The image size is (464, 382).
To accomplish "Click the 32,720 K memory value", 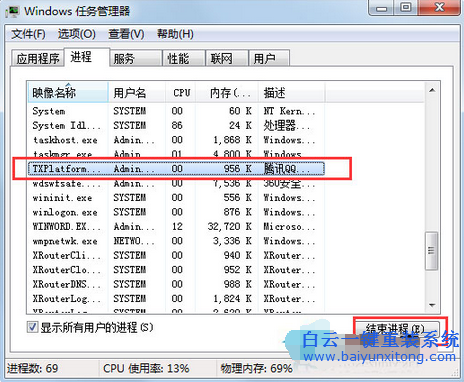I will (229, 227).
